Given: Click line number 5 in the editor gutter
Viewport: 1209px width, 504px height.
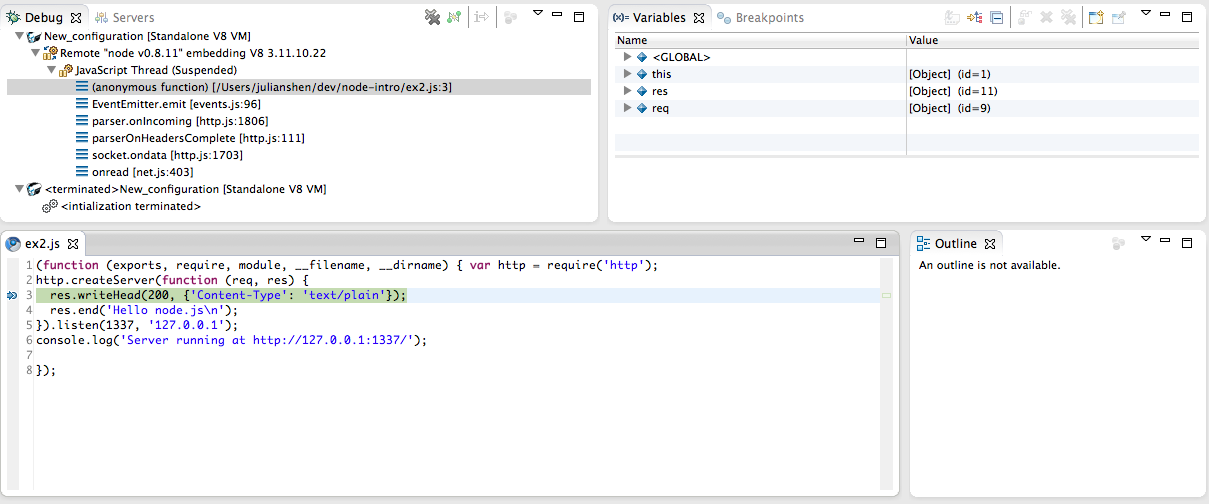Looking at the screenshot, I should [x=29, y=325].
